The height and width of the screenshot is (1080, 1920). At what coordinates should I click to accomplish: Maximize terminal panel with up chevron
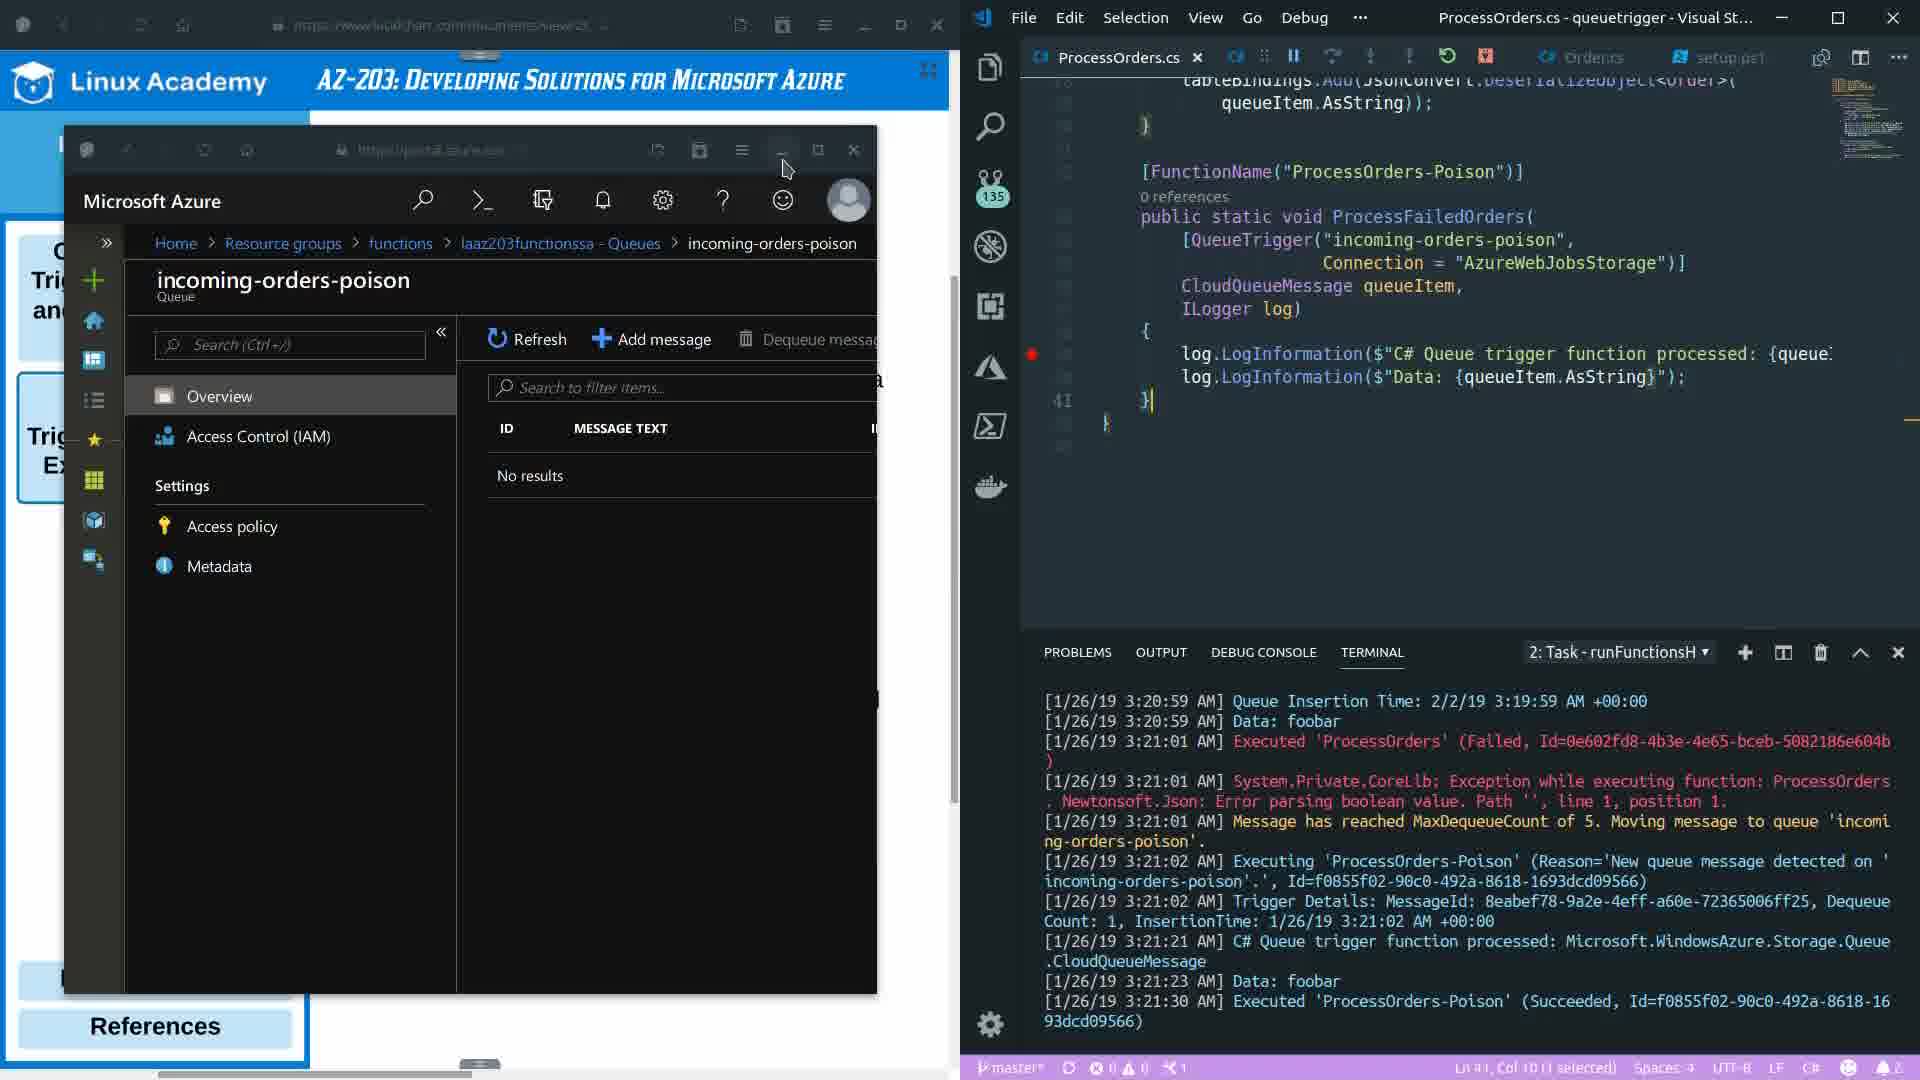(x=1860, y=653)
